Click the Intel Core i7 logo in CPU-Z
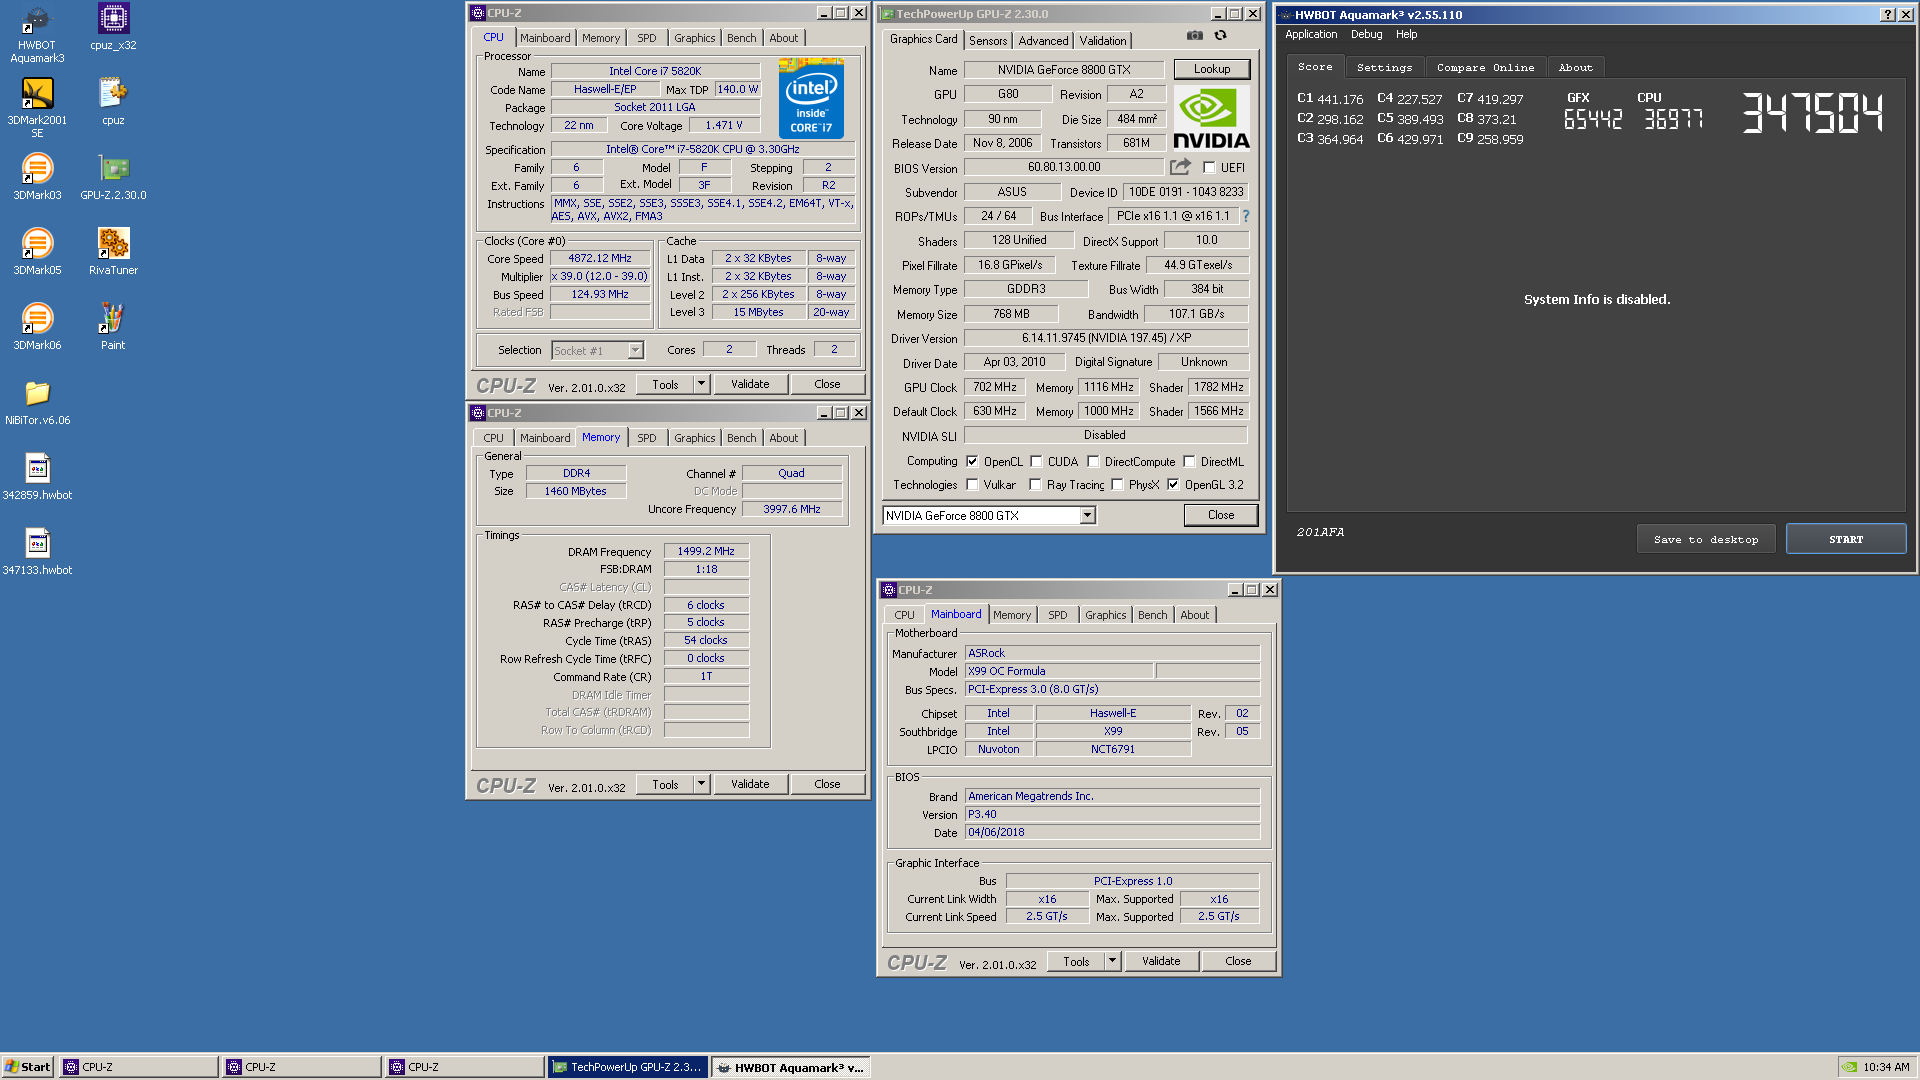1920x1080 pixels. (x=811, y=98)
